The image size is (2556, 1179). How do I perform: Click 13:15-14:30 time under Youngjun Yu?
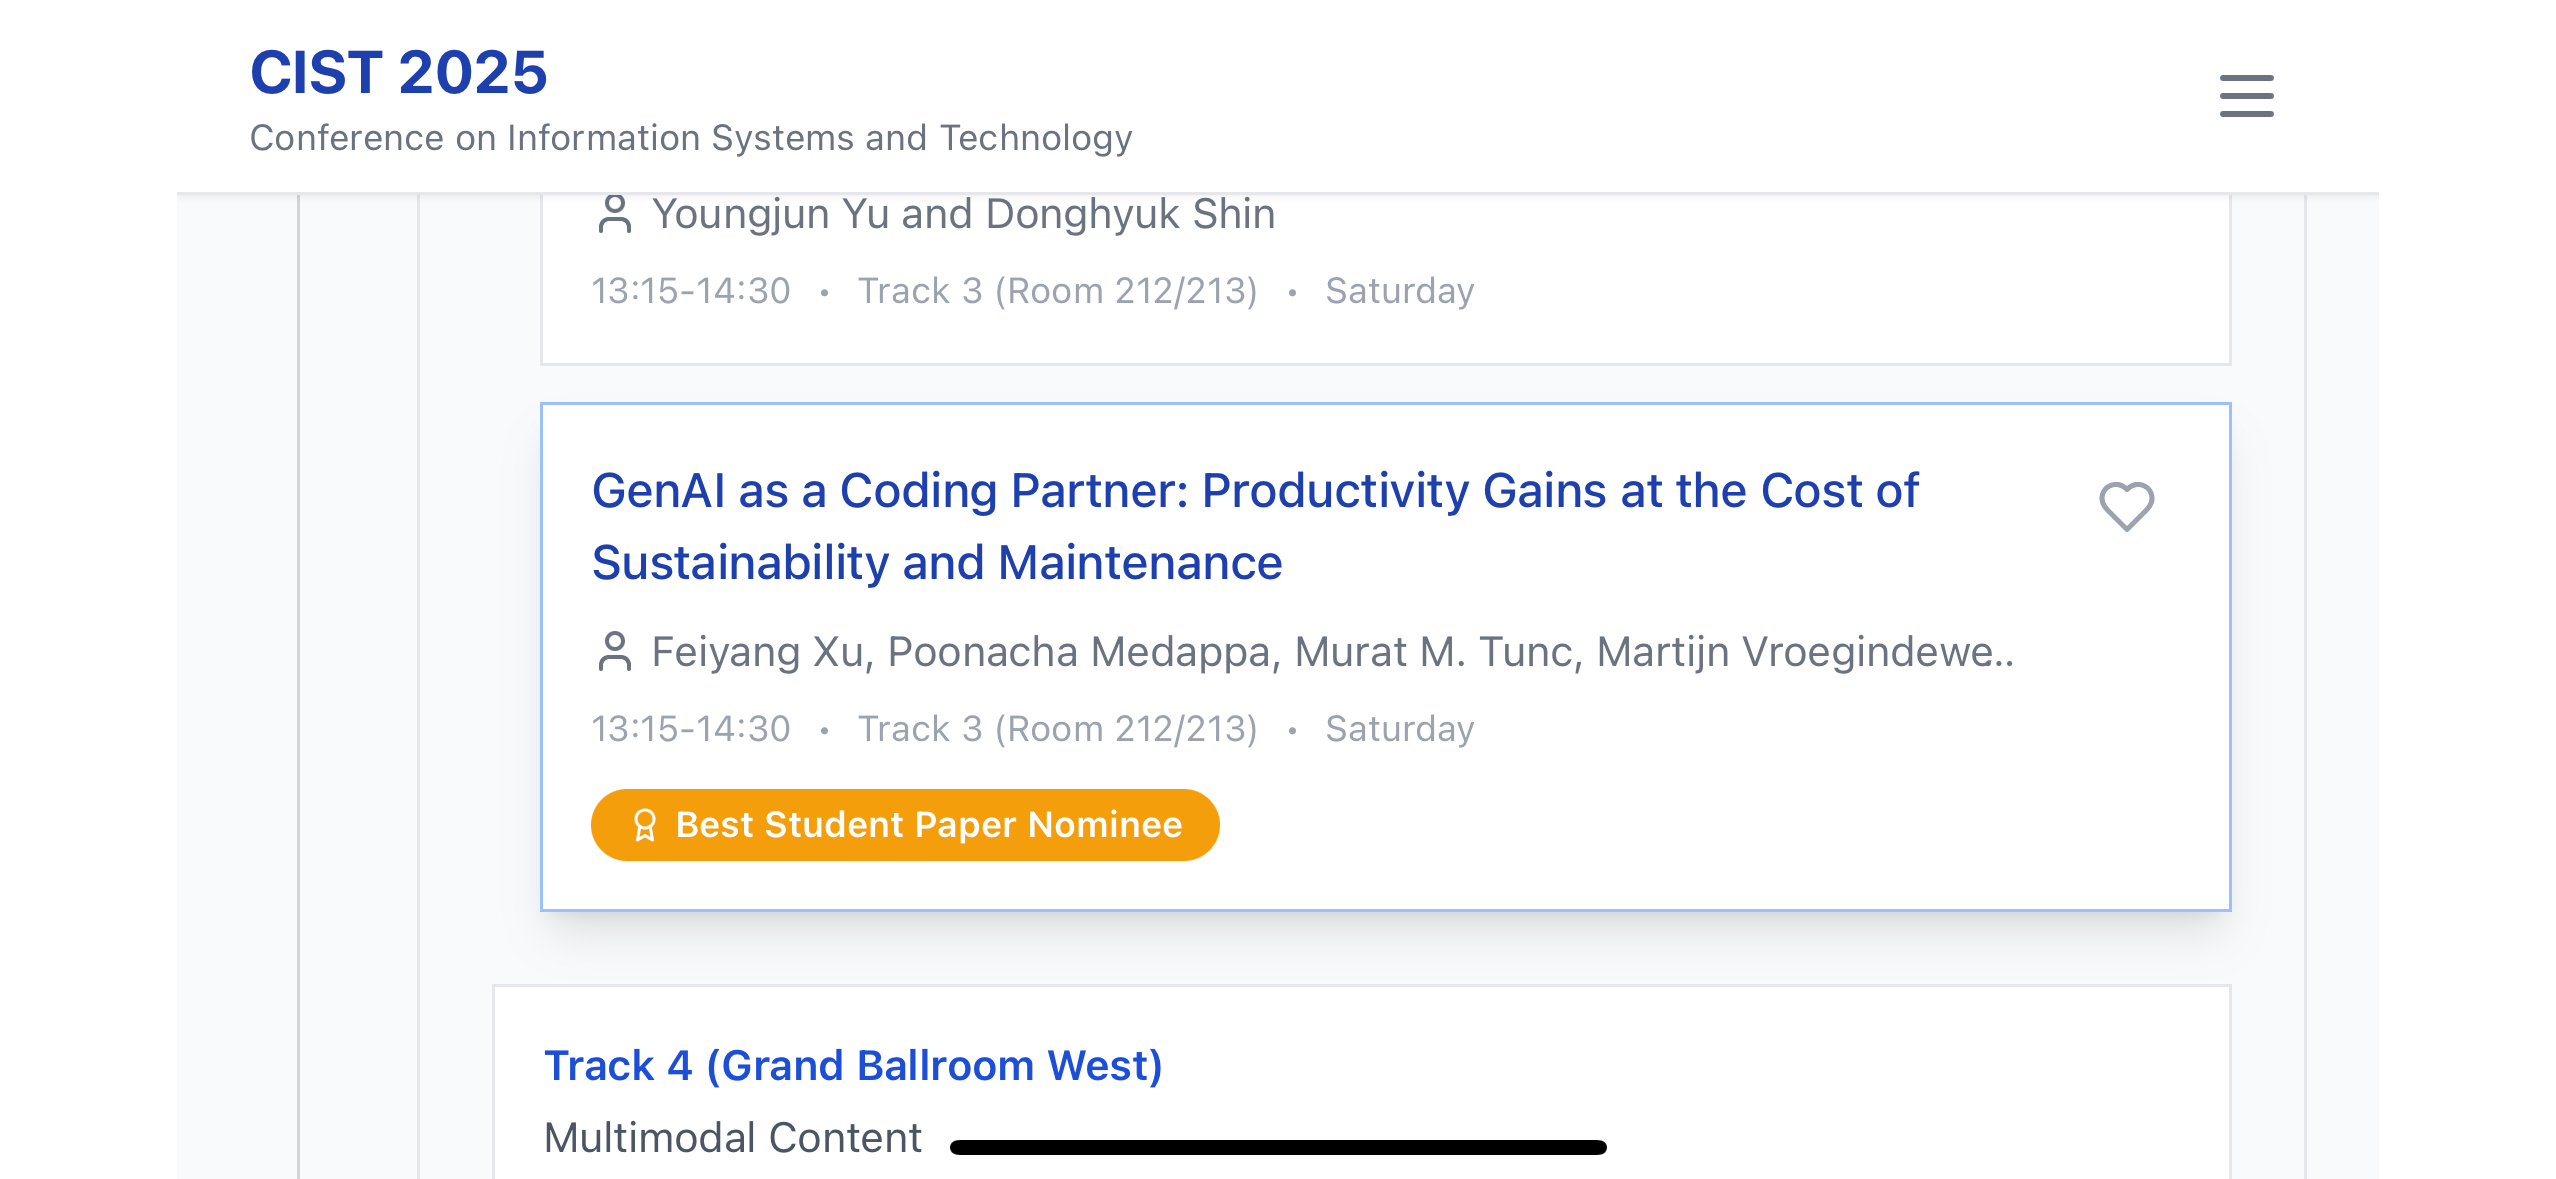[690, 291]
